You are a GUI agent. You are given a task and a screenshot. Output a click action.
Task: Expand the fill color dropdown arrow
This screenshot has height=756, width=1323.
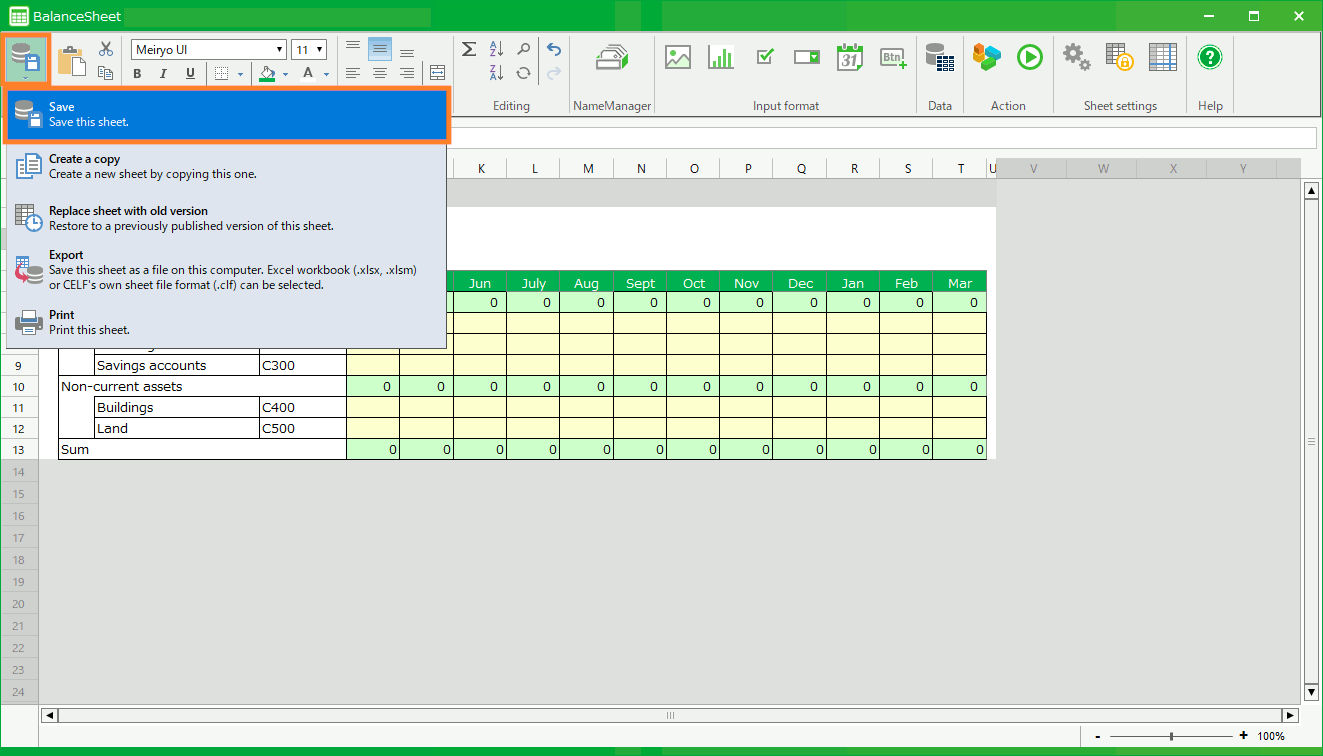(285, 74)
